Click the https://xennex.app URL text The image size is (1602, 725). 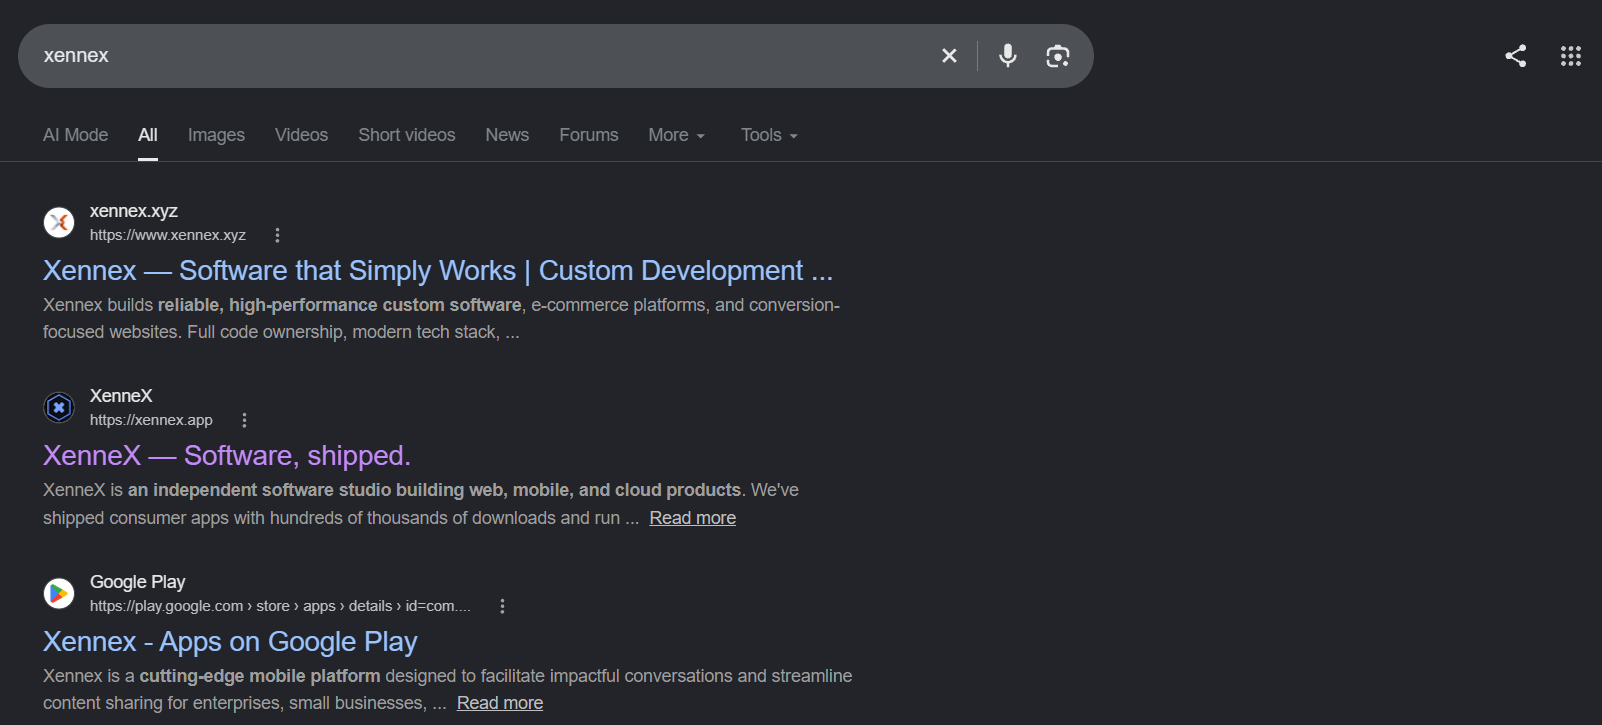151,420
